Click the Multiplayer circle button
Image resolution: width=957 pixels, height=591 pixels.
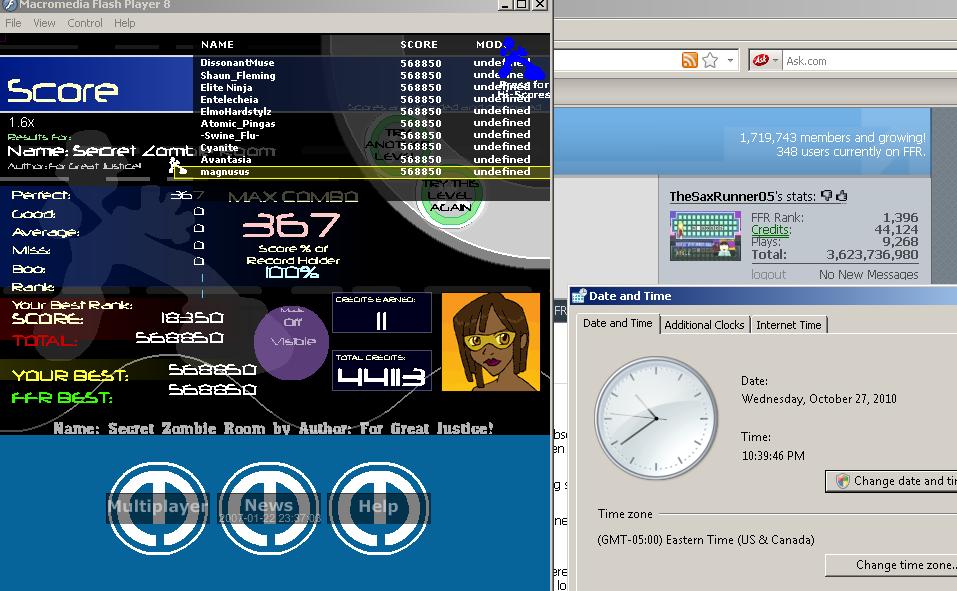(x=157, y=507)
